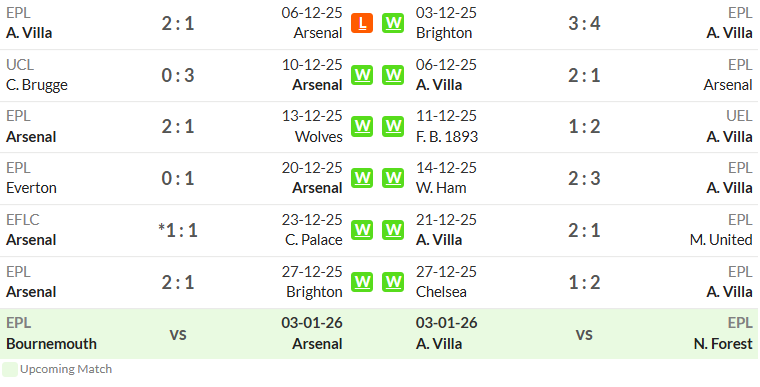Open the *1:1 EFLC score
The image size is (760, 387).
coord(178,230)
